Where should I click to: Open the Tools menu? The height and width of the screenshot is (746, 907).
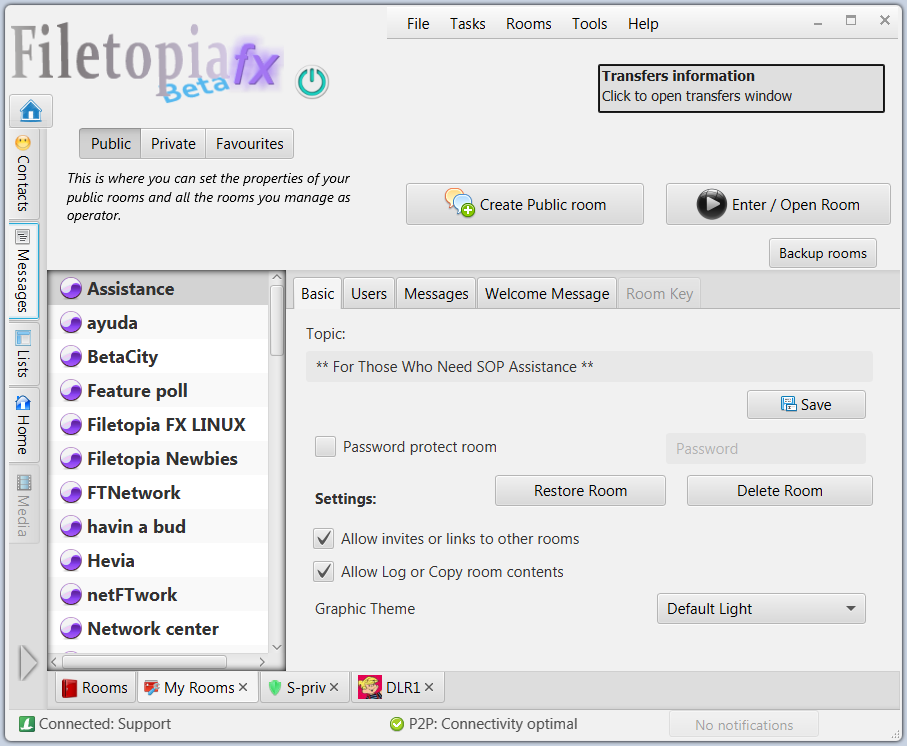pyautogui.click(x=589, y=23)
